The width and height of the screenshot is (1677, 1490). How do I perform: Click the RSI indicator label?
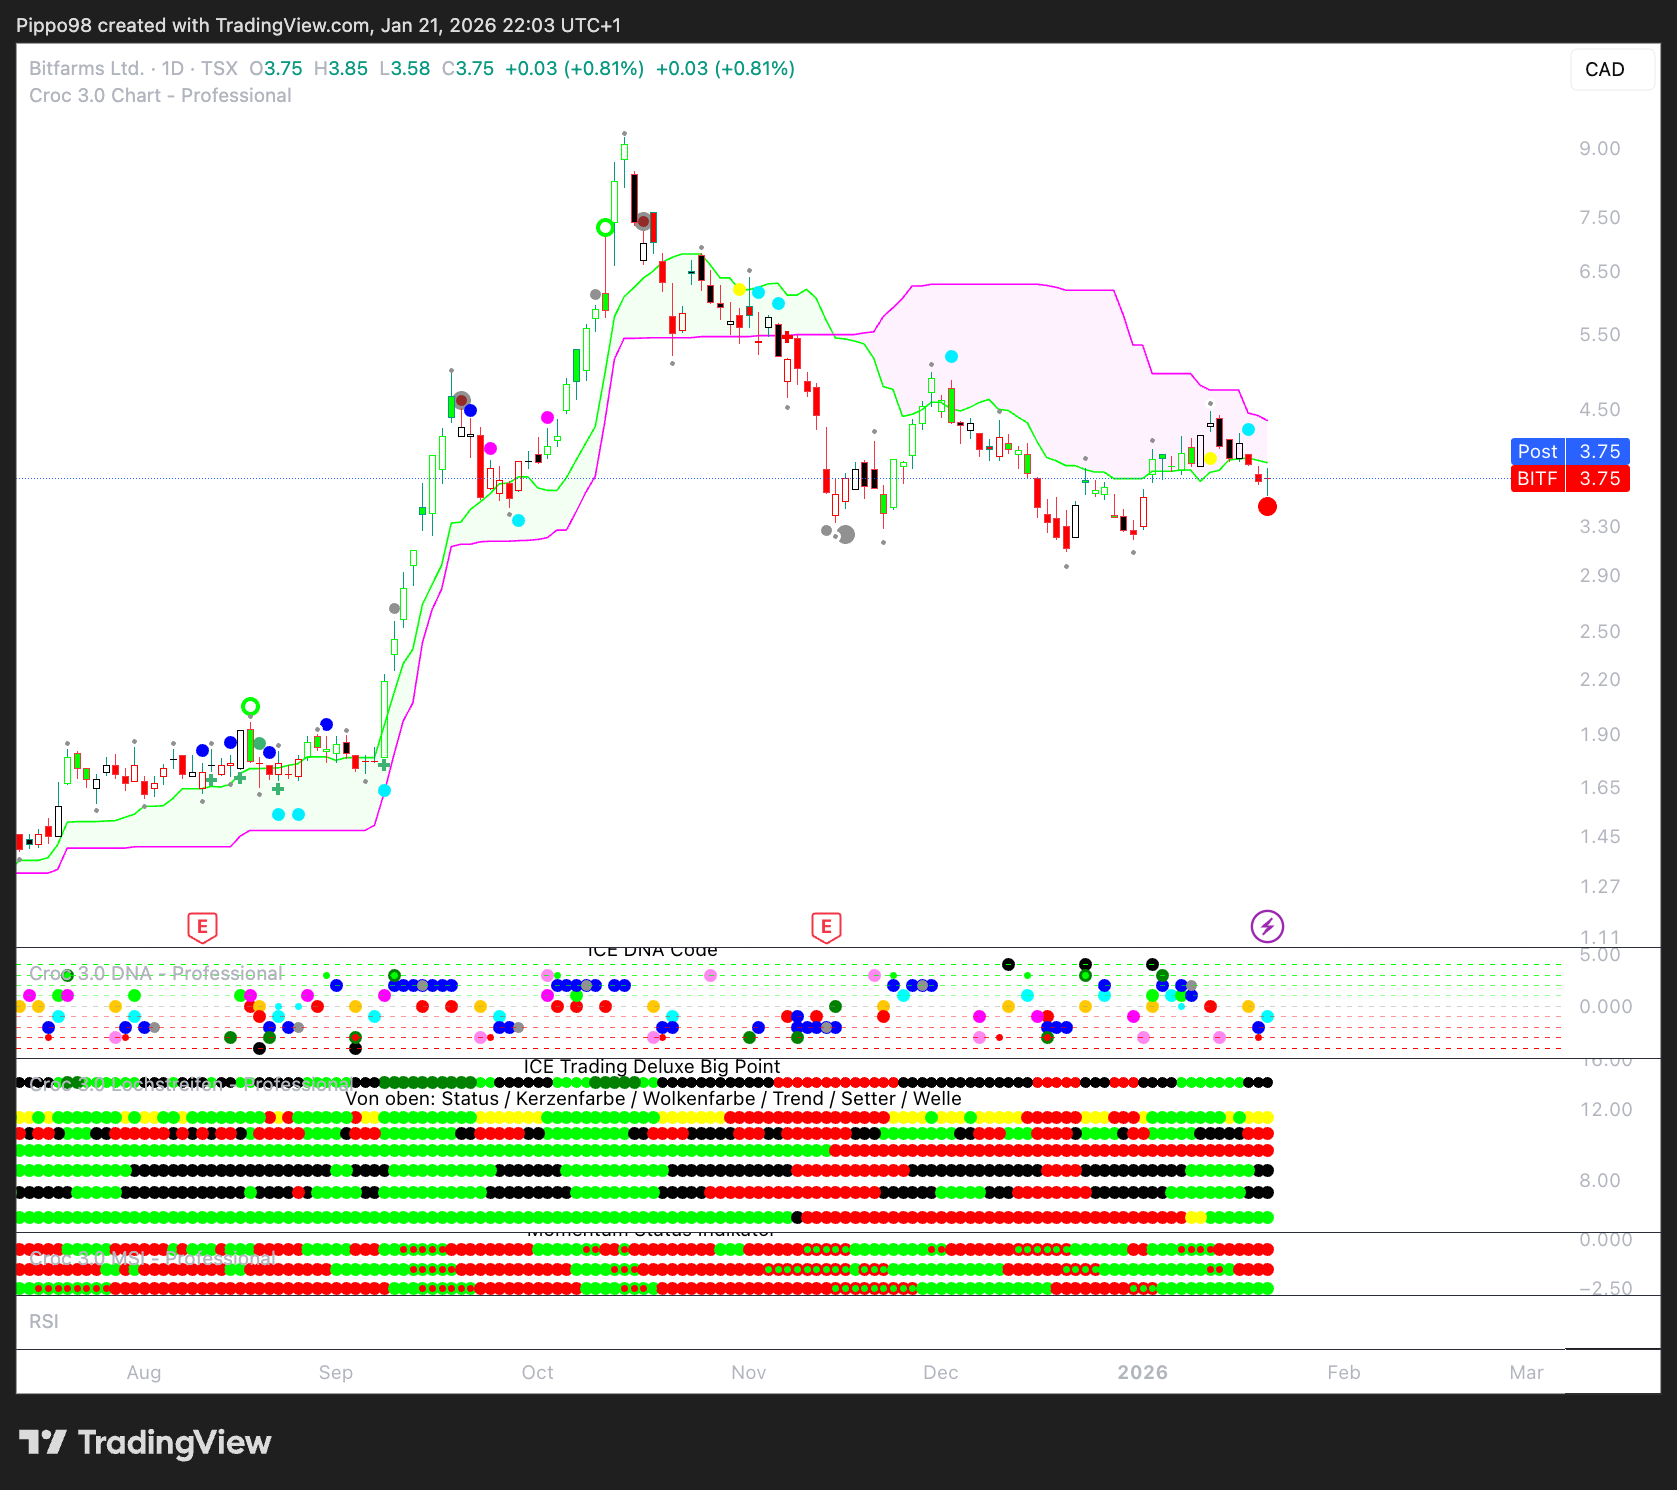(44, 1322)
